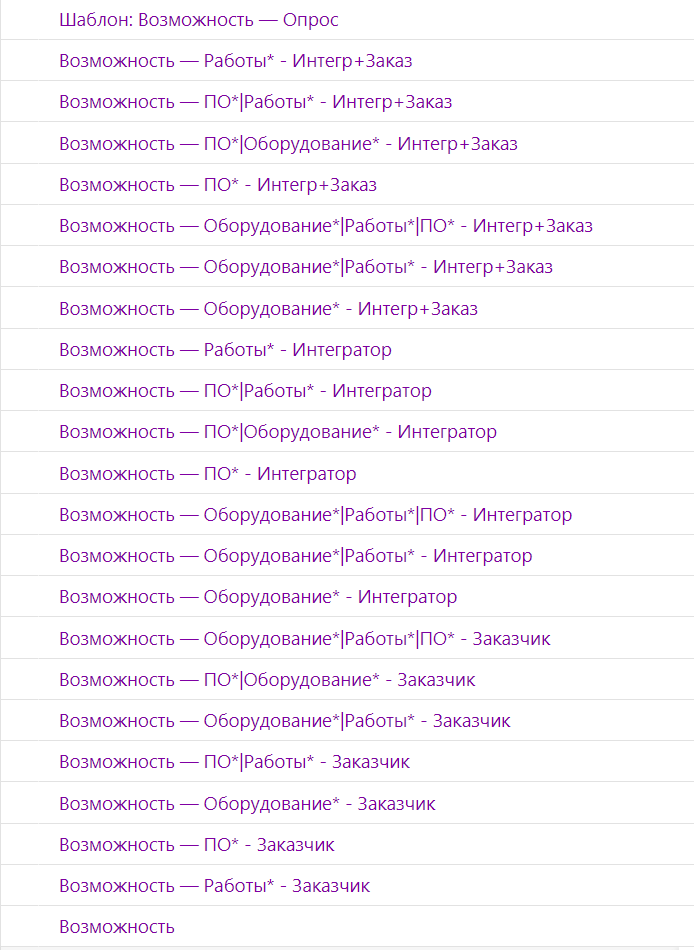This screenshot has width=694, height=950.
Task: Select Оборудование*|Работы* - Интегр+Заказ link
Action: [x=306, y=268]
